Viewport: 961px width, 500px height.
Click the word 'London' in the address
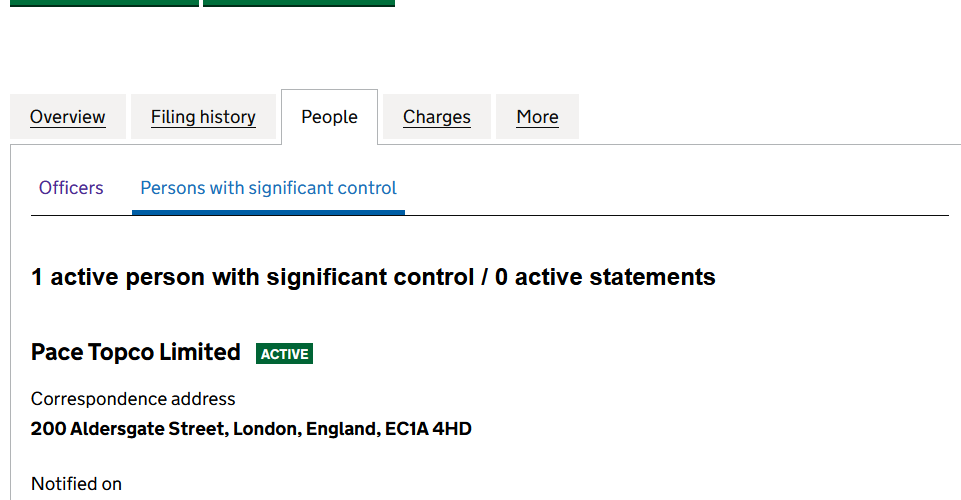tap(266, 429)
